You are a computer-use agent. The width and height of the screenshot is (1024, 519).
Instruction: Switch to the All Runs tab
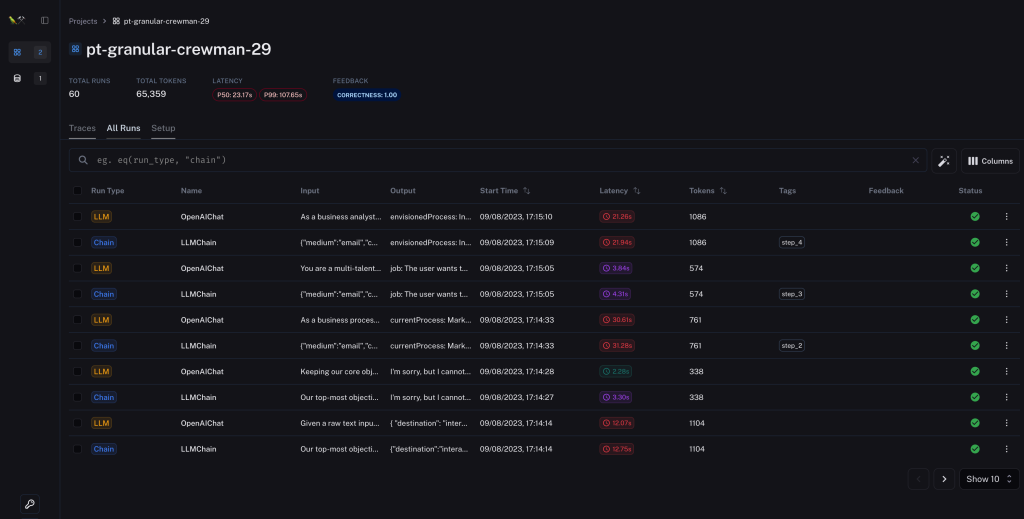pos(123,128)
